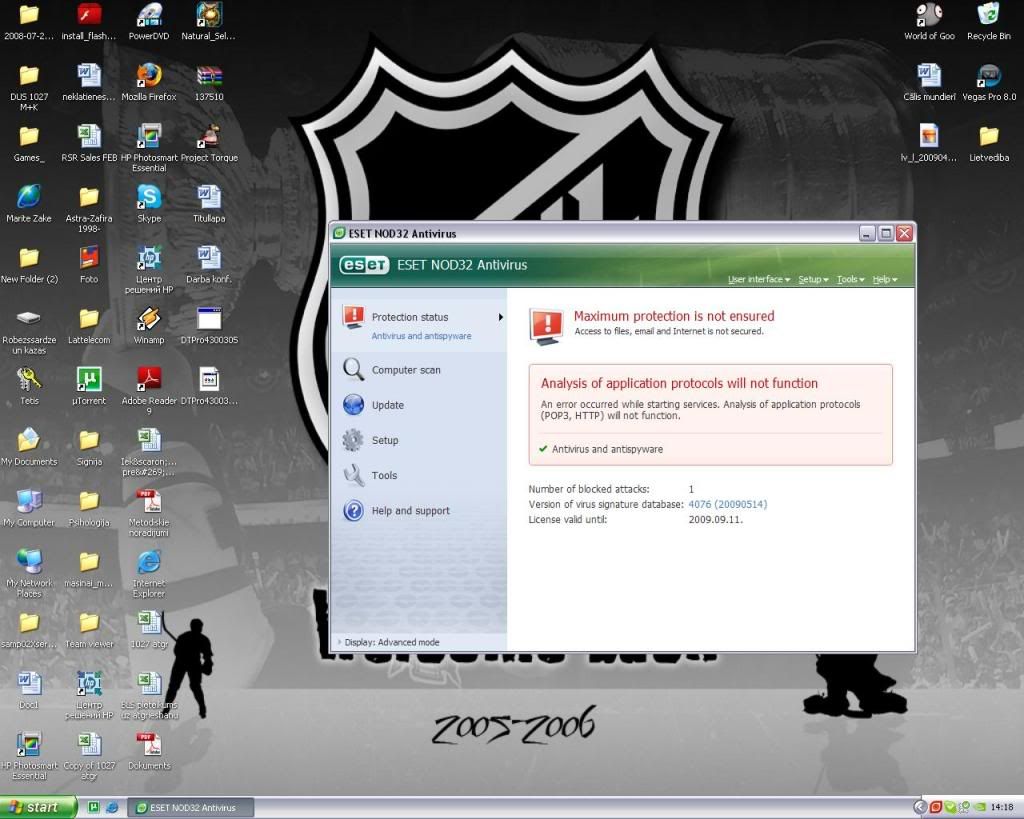The image size is (1024, 819).
Task: Select Mozilla Firefox desktop icon
Action: click(x=149, y=82)
